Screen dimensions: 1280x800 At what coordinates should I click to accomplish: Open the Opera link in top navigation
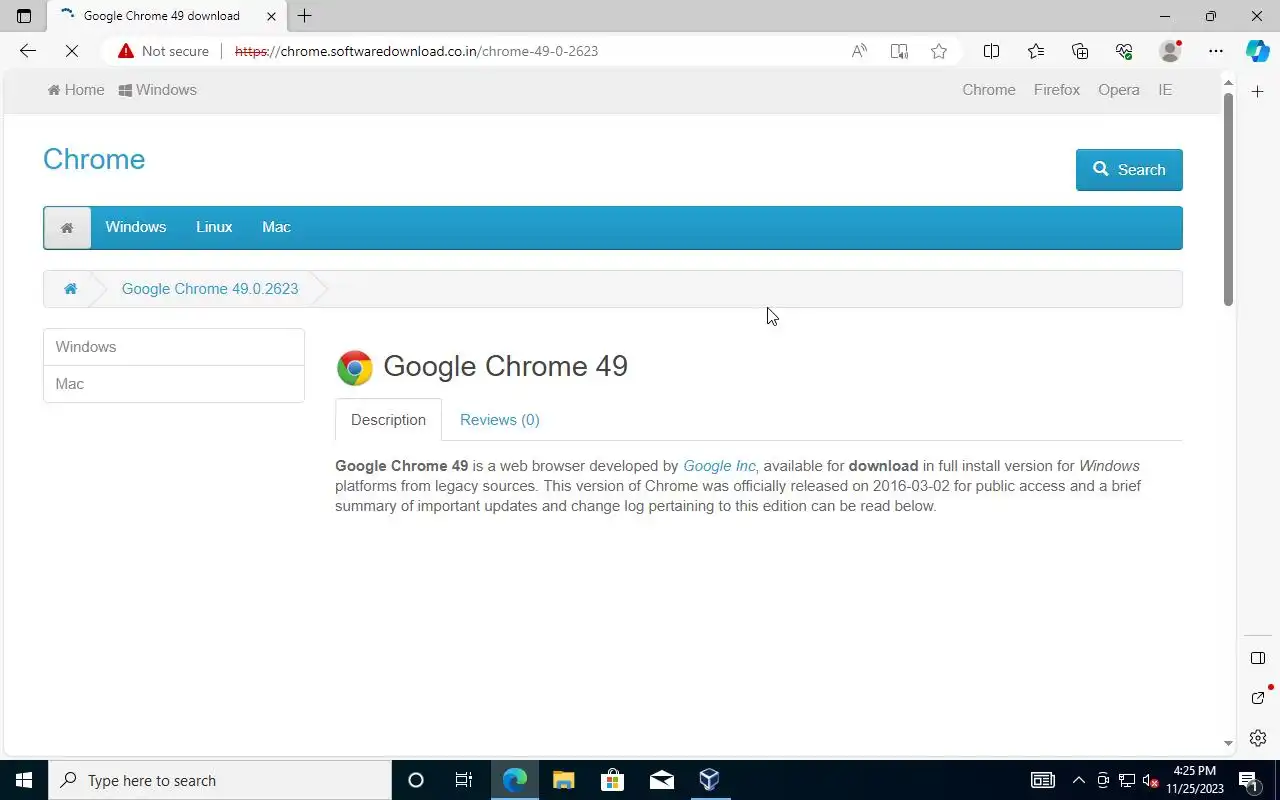click(x=1119, y=90)
